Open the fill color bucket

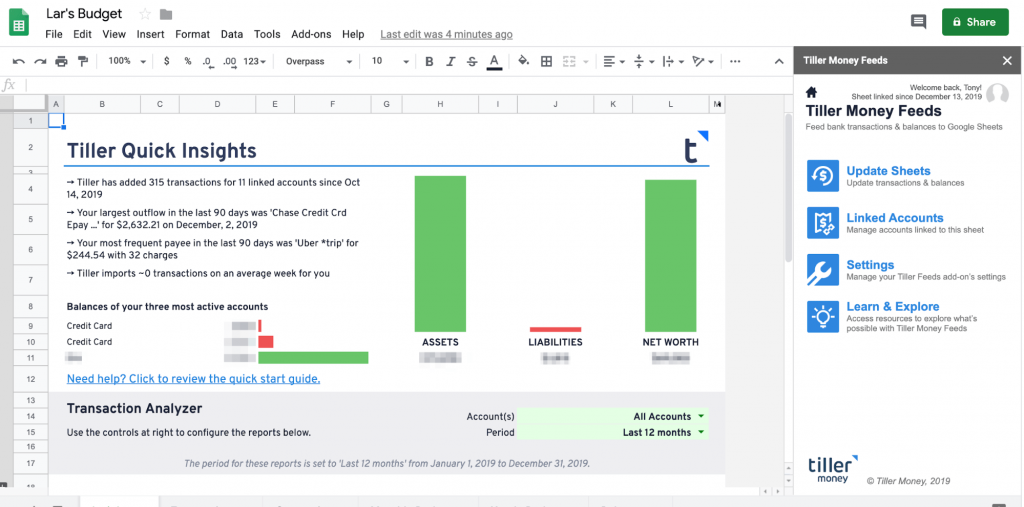coord(524,61)
